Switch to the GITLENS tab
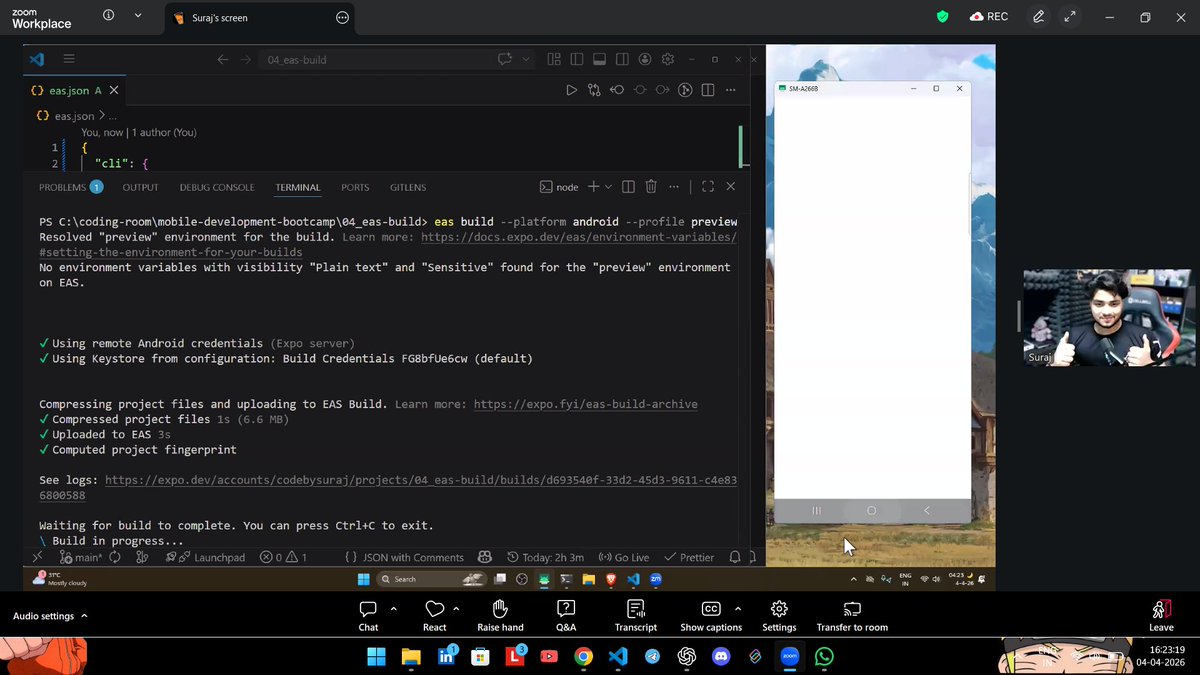 click(407, 187)
